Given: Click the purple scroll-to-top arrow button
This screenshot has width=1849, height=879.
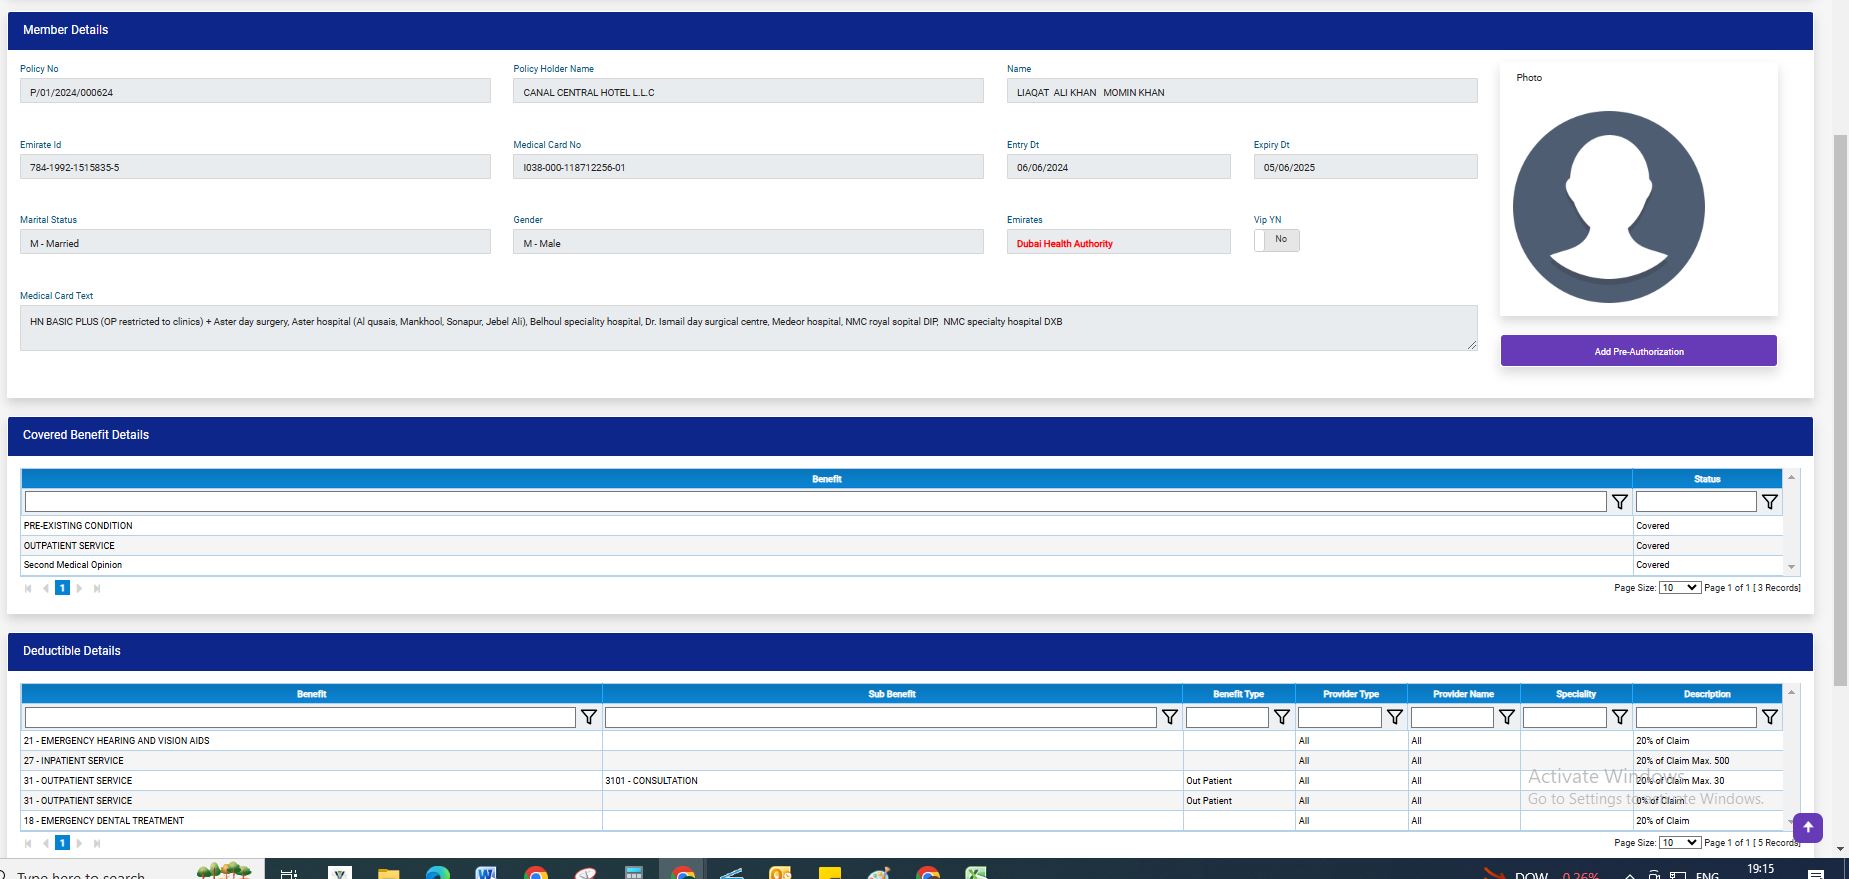Looking at the screenshot, I should click(x=1808, y=827).
